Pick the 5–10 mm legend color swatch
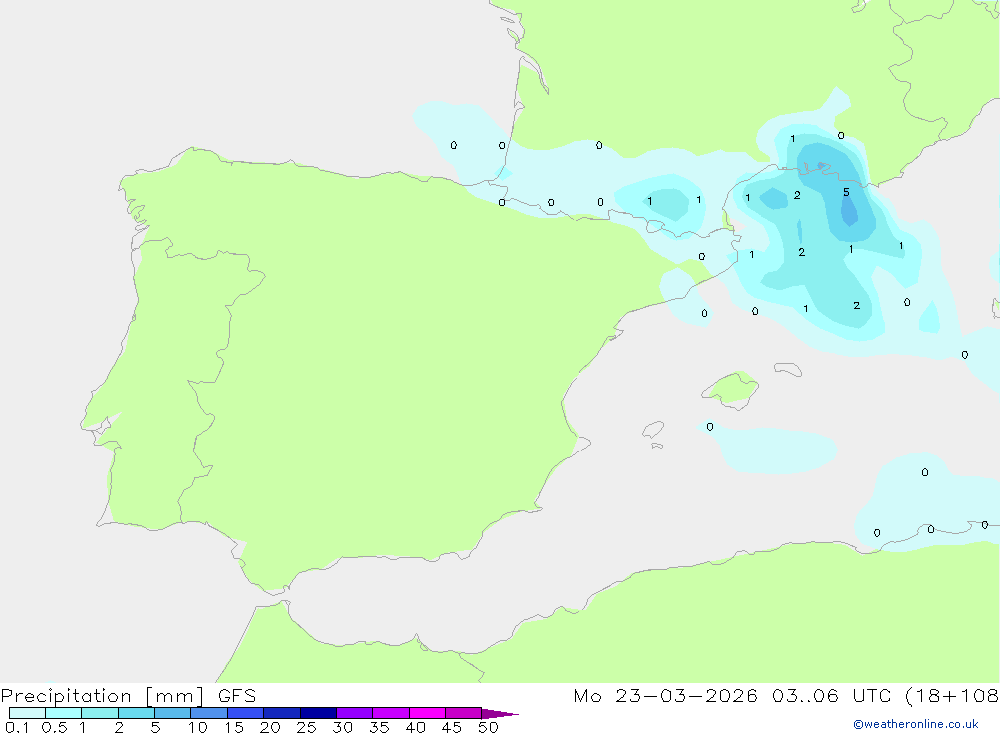 (173, 713)
